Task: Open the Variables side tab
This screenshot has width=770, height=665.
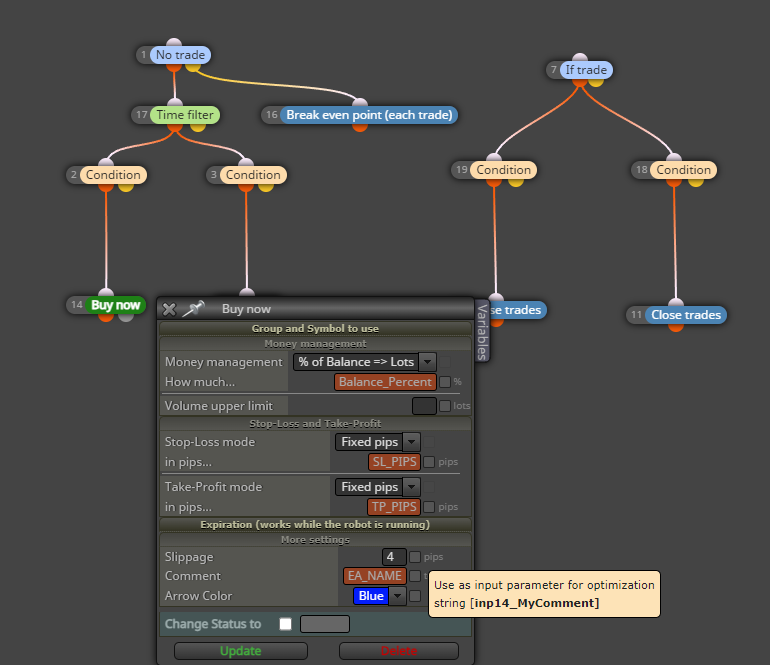Action: (x=482, y=331)
